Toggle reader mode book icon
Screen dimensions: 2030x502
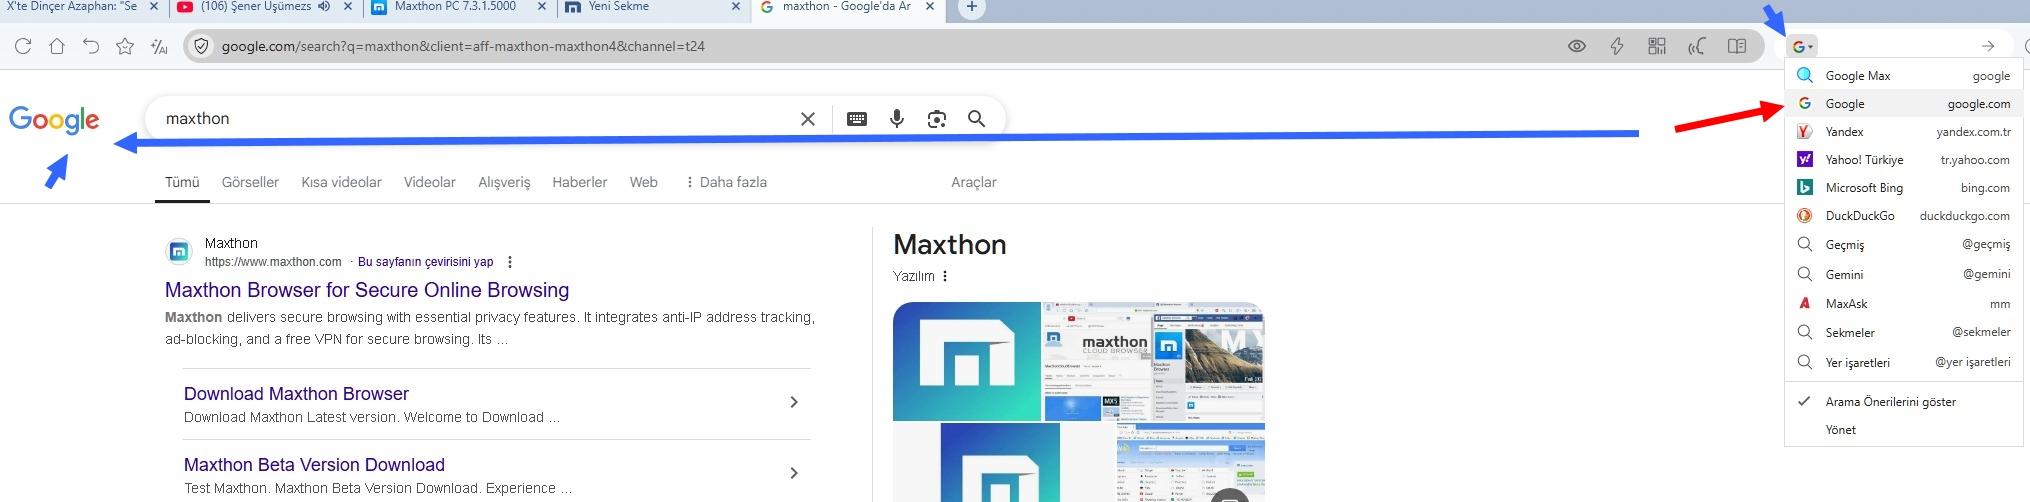click(1737, 46)
